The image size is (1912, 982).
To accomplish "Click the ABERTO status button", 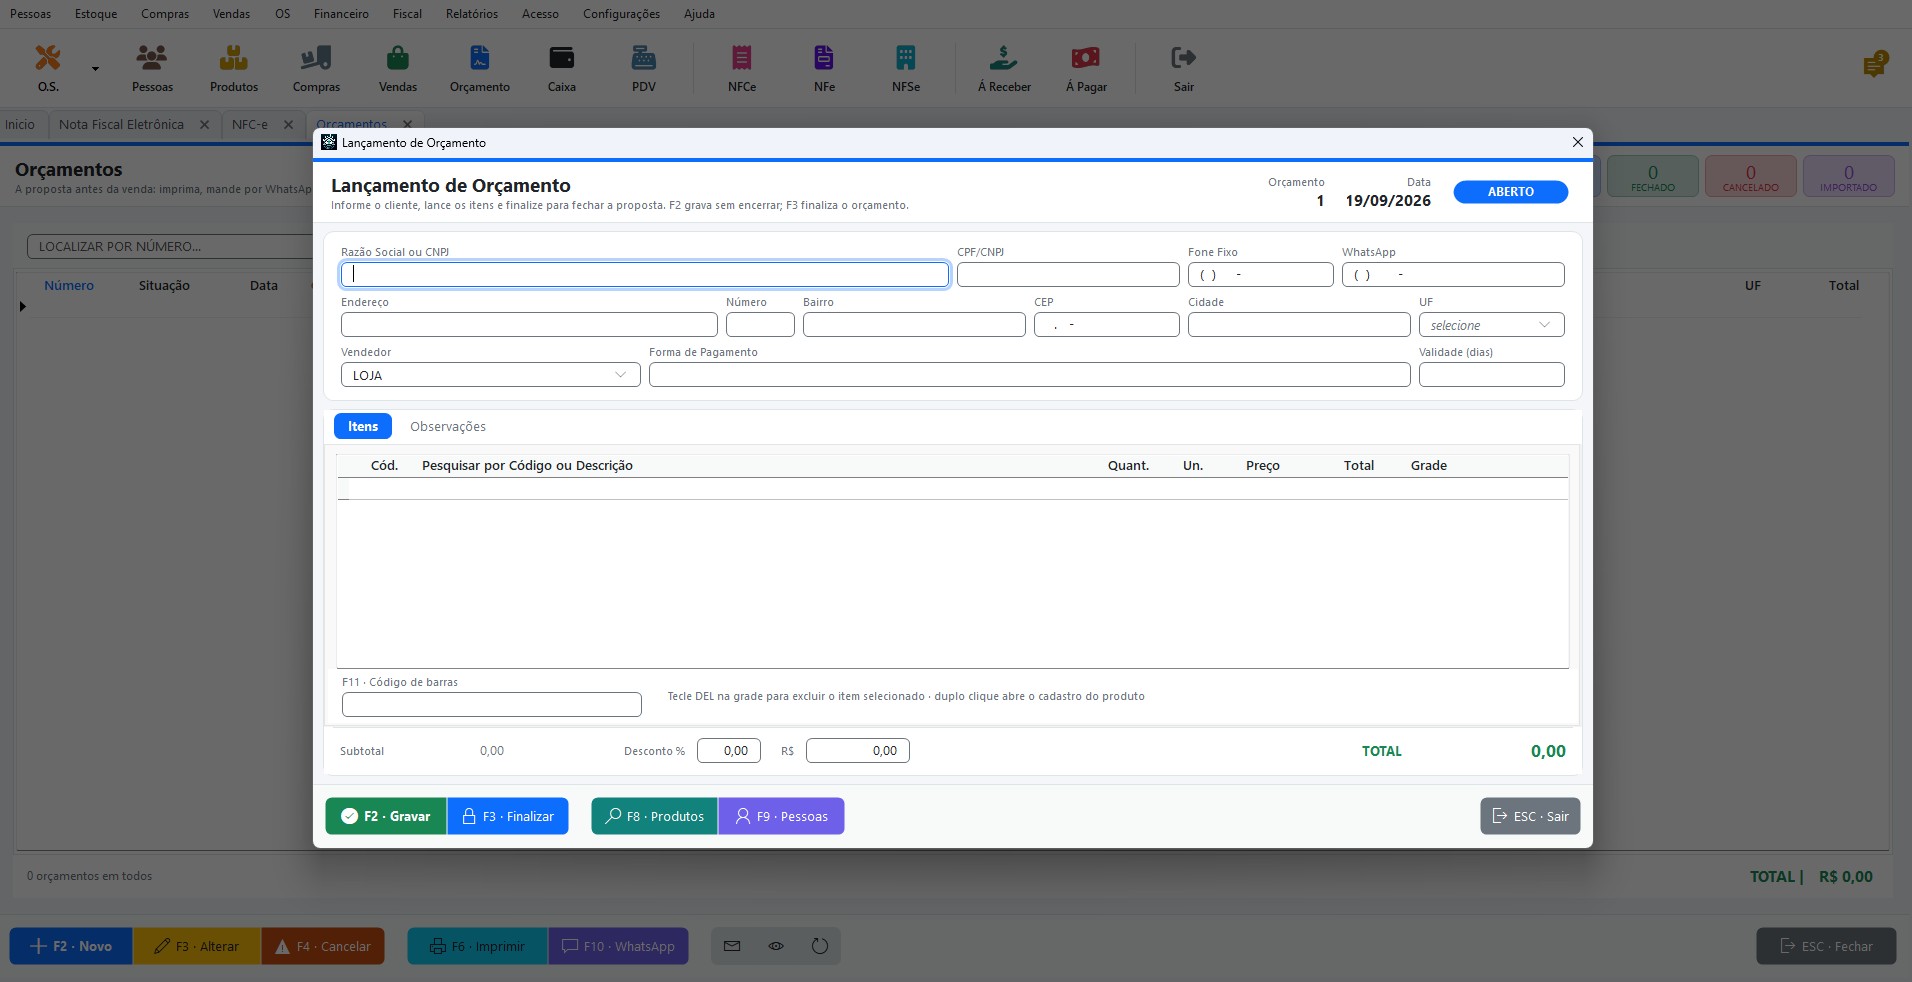I will 1510,192.
